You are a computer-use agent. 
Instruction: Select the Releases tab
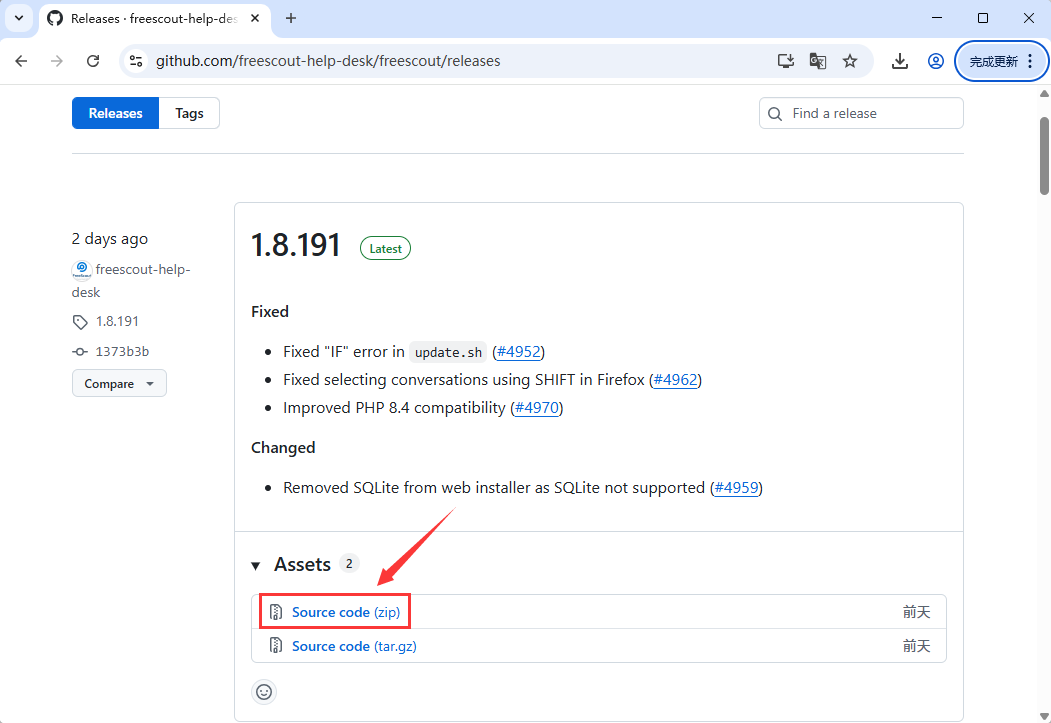point(115,113)
